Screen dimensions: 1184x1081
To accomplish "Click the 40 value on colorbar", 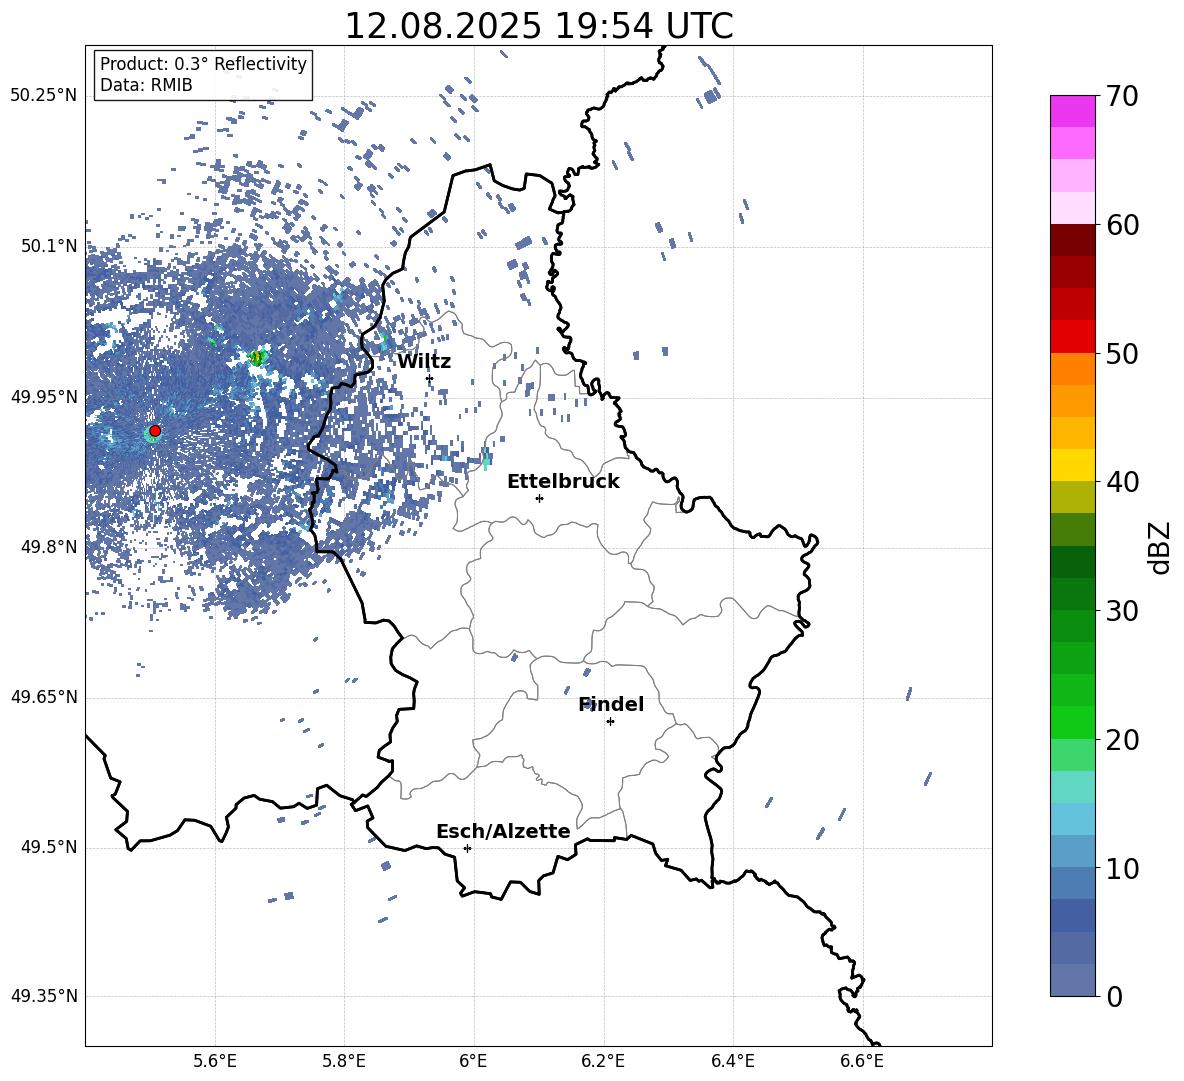I will click(1122, 482).
